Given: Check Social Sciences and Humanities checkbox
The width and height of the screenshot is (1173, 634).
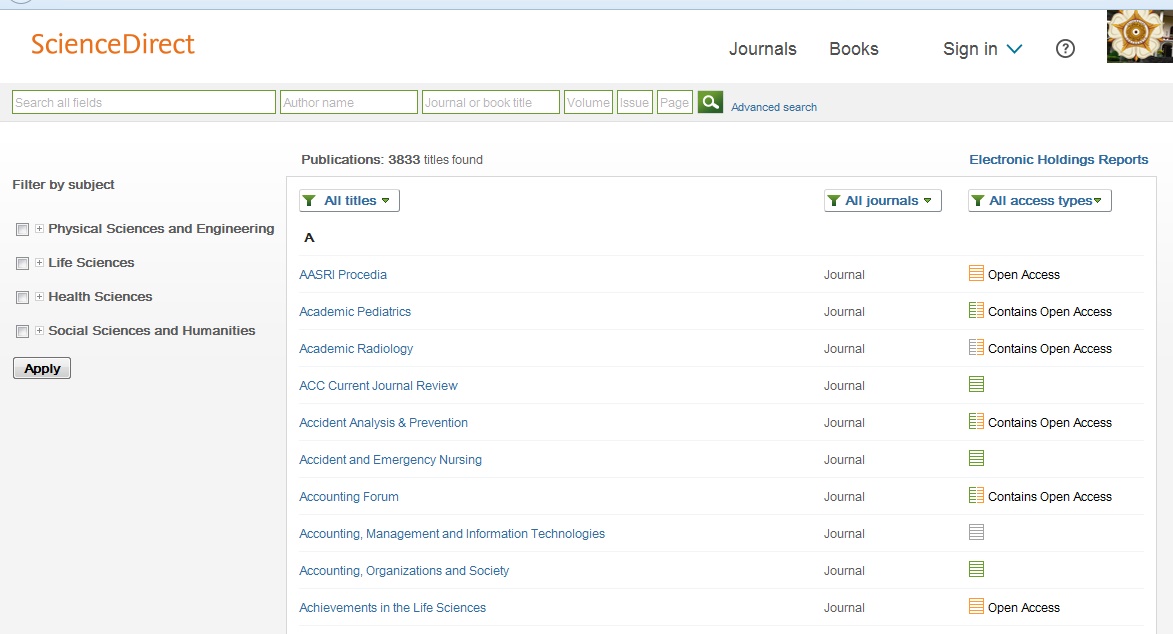Looking at the screenshot, I should click(22, 331).
